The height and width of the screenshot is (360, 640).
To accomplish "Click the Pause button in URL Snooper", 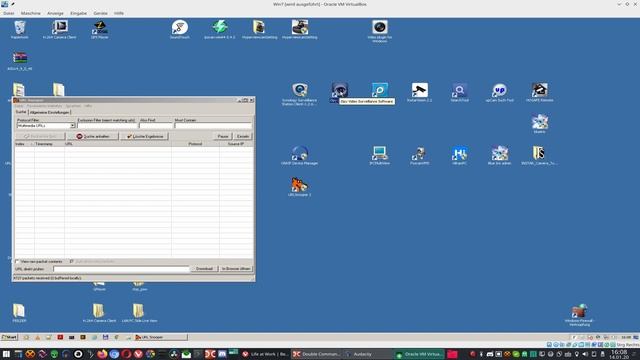I will (x=223, y=136).
